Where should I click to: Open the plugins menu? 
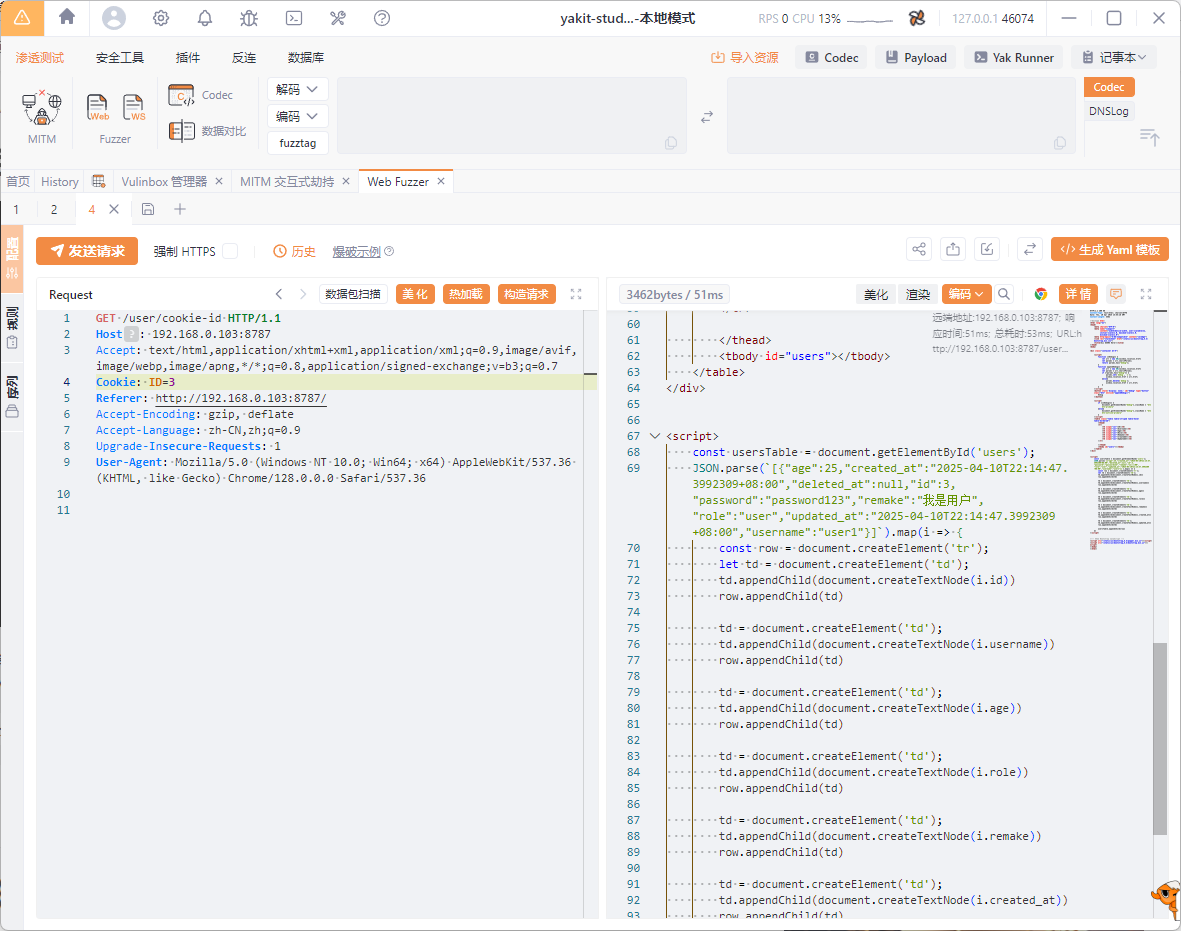pyautogui.click(x=188, y=58)
